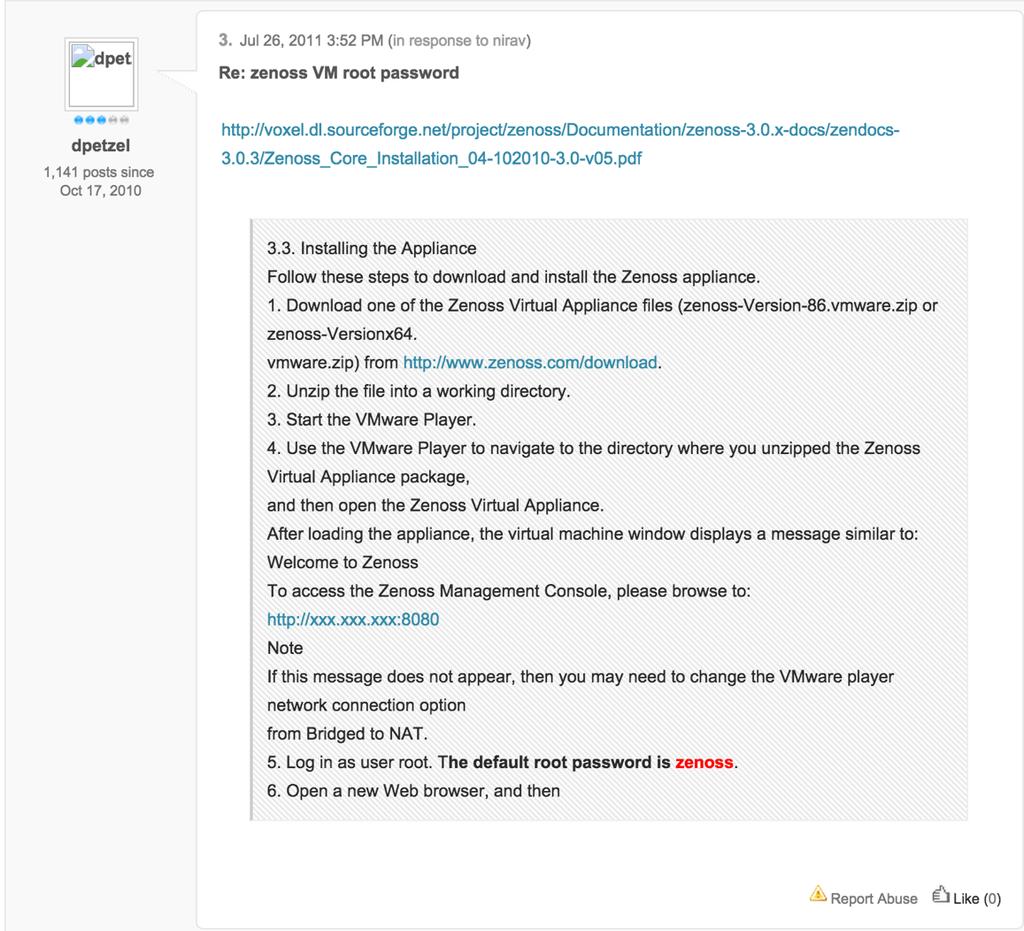This screenshot has width=1024, height=931.
Task: Click the Report Abuse link
Action: pyautogui.click(x=874, y=899)
